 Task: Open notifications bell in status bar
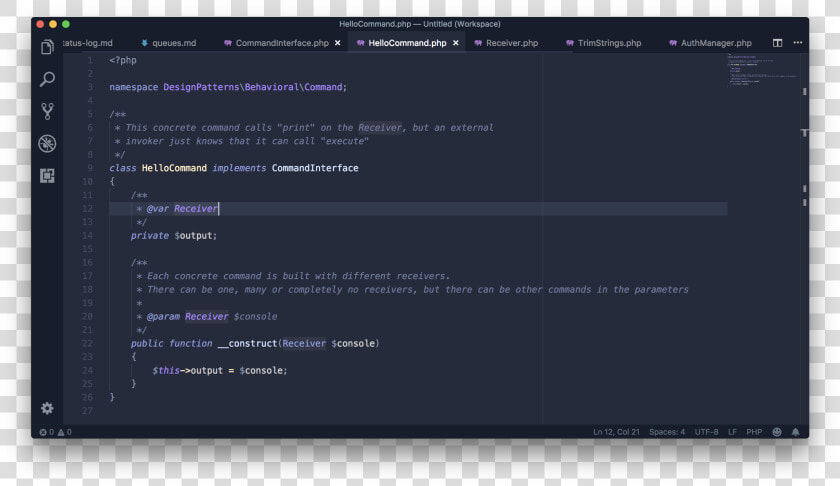(x=796, y=432)
